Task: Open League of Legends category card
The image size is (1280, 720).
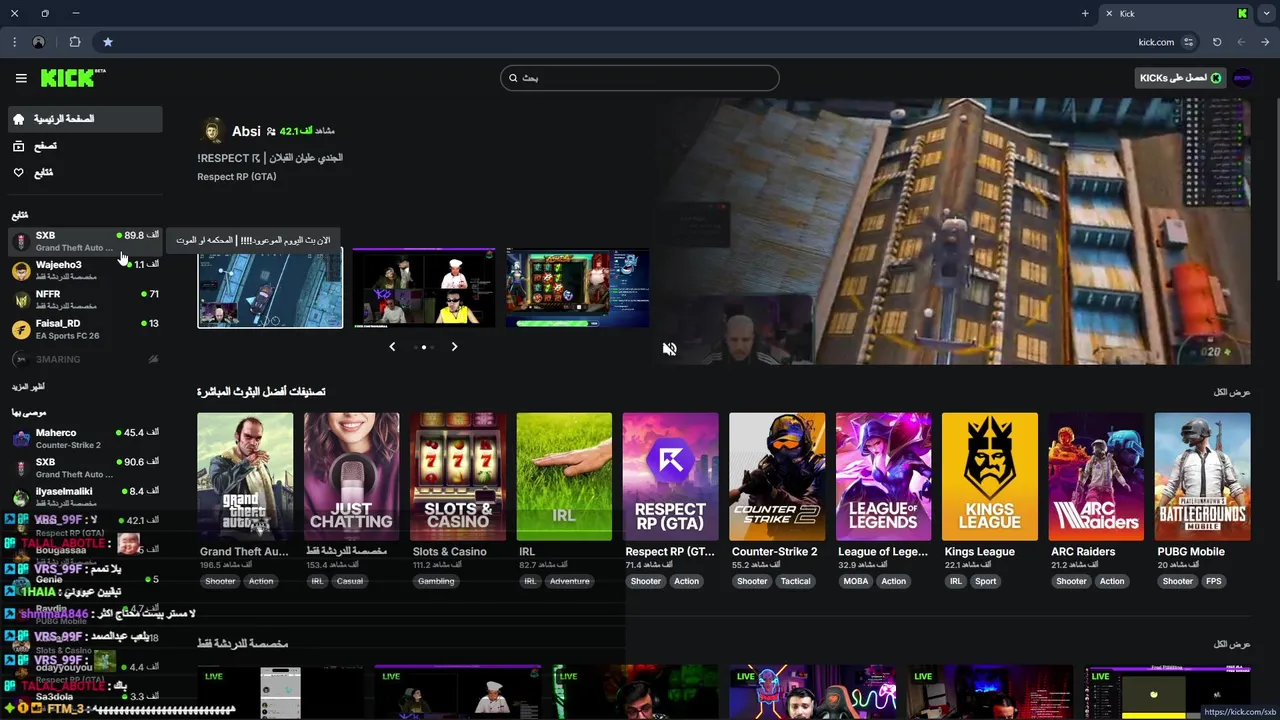Action: pos(883,477)
